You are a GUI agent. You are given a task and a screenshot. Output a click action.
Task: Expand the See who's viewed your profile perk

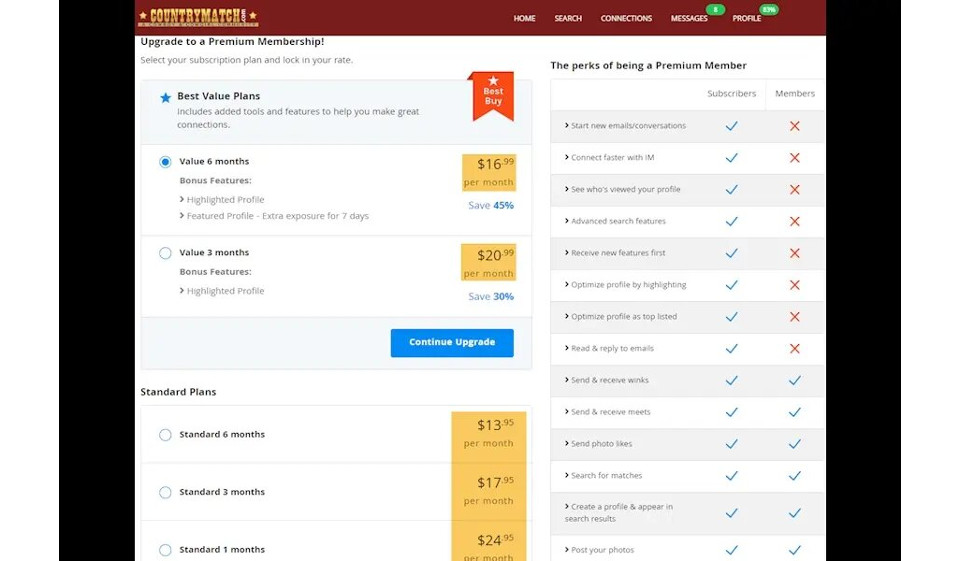[625, 189]
